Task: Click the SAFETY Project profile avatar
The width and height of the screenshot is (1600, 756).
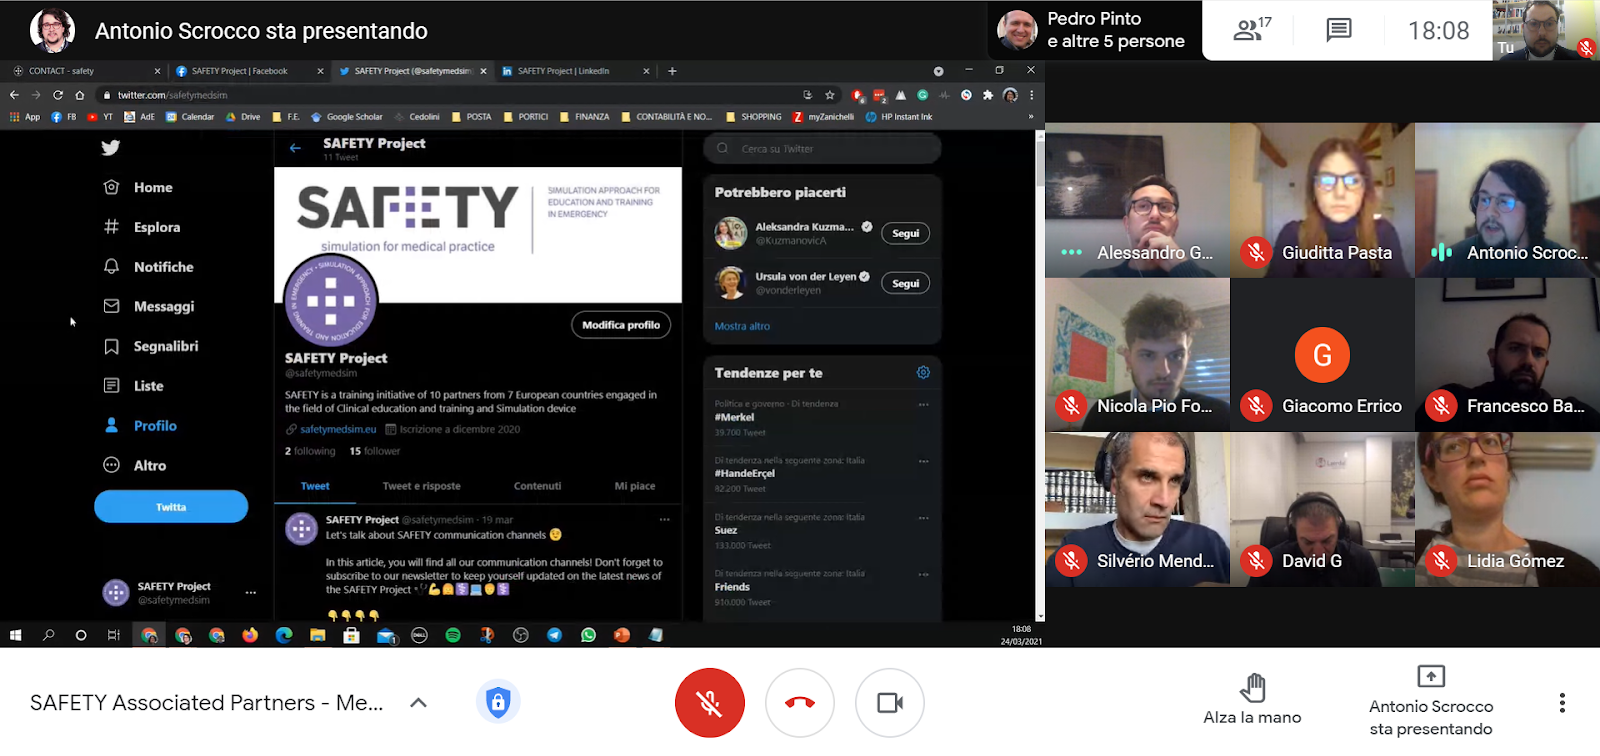Action: [332, 300]
